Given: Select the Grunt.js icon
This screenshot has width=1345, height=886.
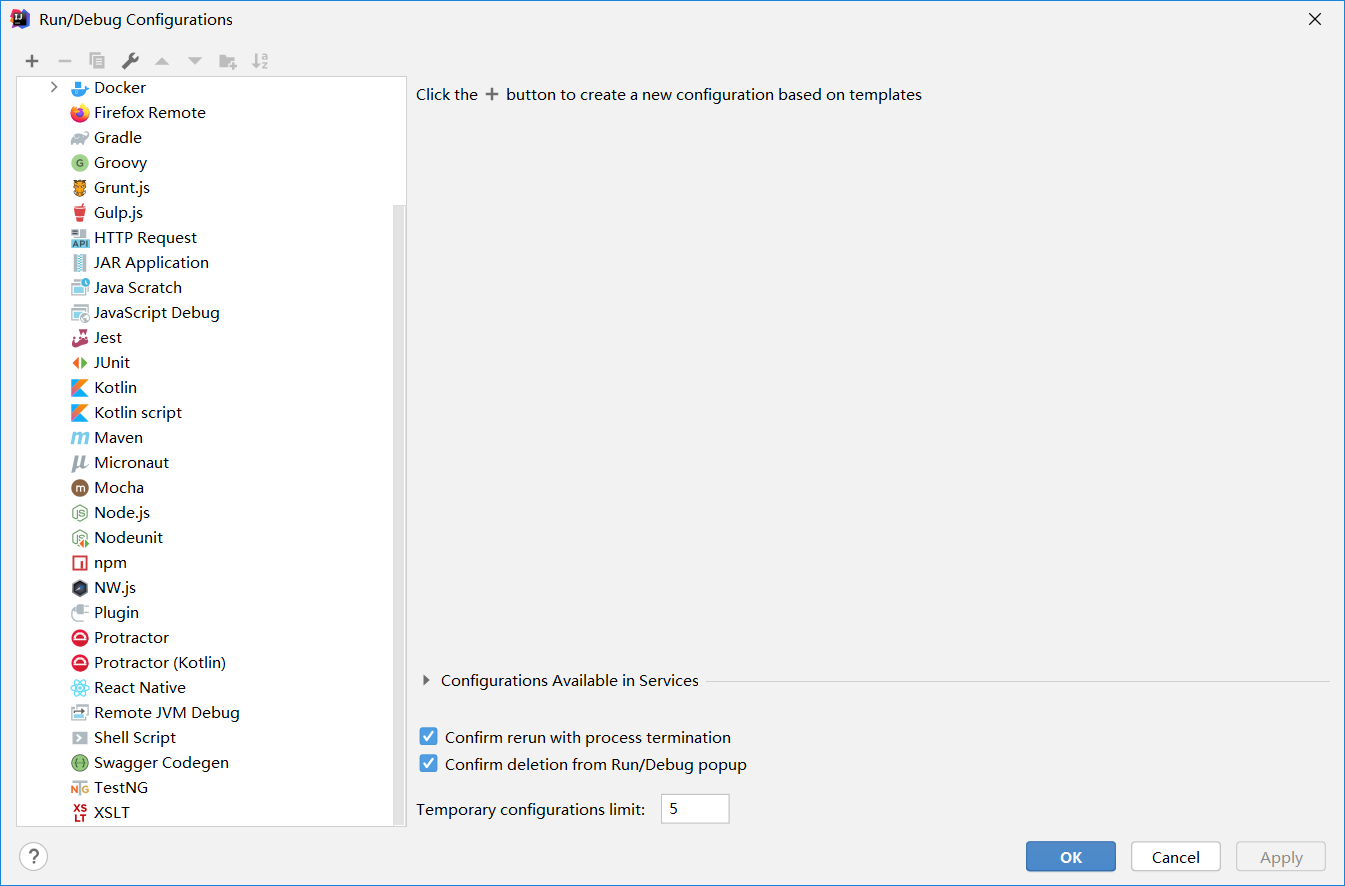Looking at the screenshot, I should point(80,188).
